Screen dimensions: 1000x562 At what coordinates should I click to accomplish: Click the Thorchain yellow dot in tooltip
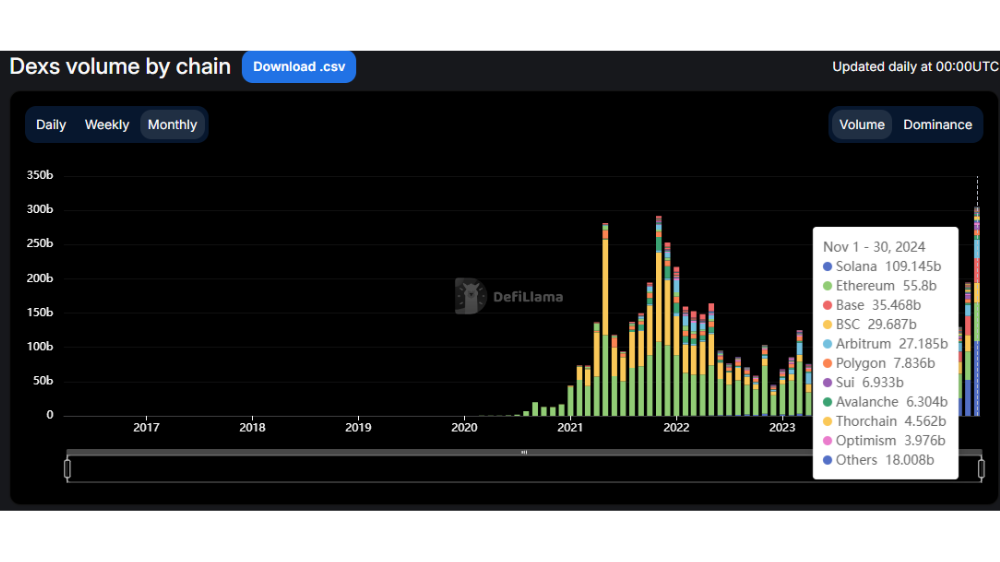[x=827, y=422]
